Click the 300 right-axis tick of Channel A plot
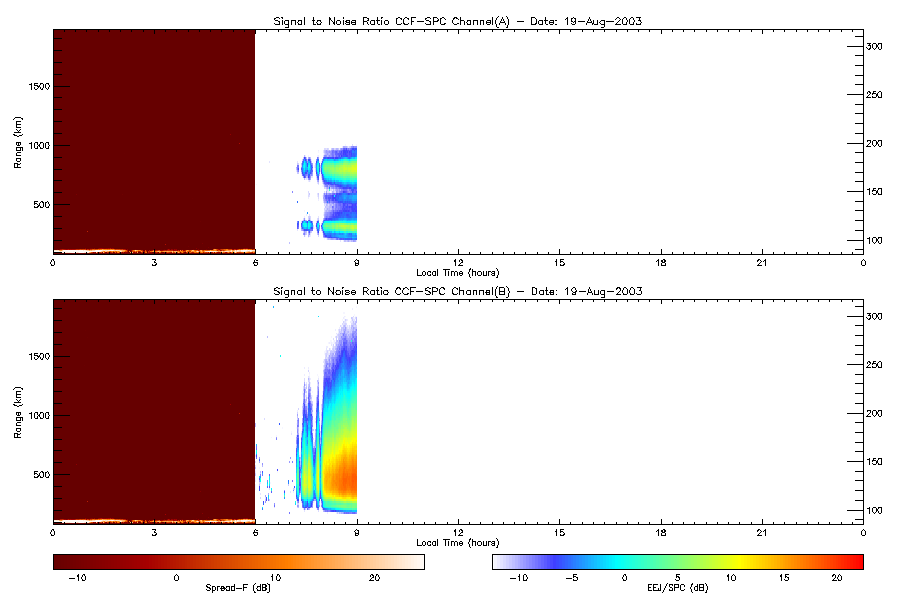900x600 pixels. tap(874, 47)
